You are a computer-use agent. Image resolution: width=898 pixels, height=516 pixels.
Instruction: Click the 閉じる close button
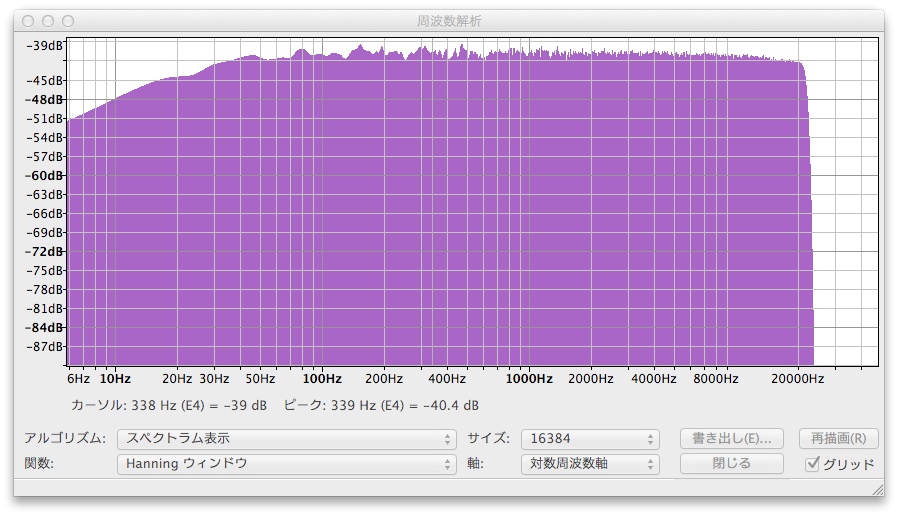coord(731,463)
